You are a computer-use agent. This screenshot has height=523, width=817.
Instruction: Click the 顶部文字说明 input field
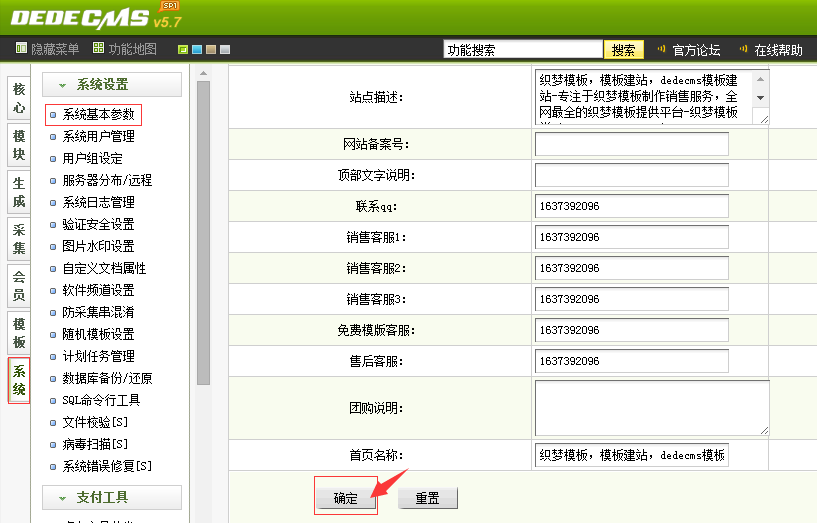(632, 175)
